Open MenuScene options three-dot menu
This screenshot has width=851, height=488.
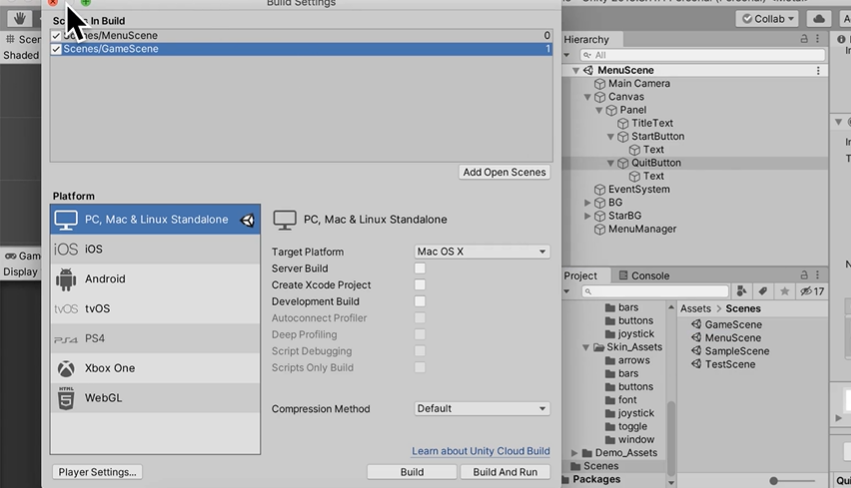pos(818,71)
